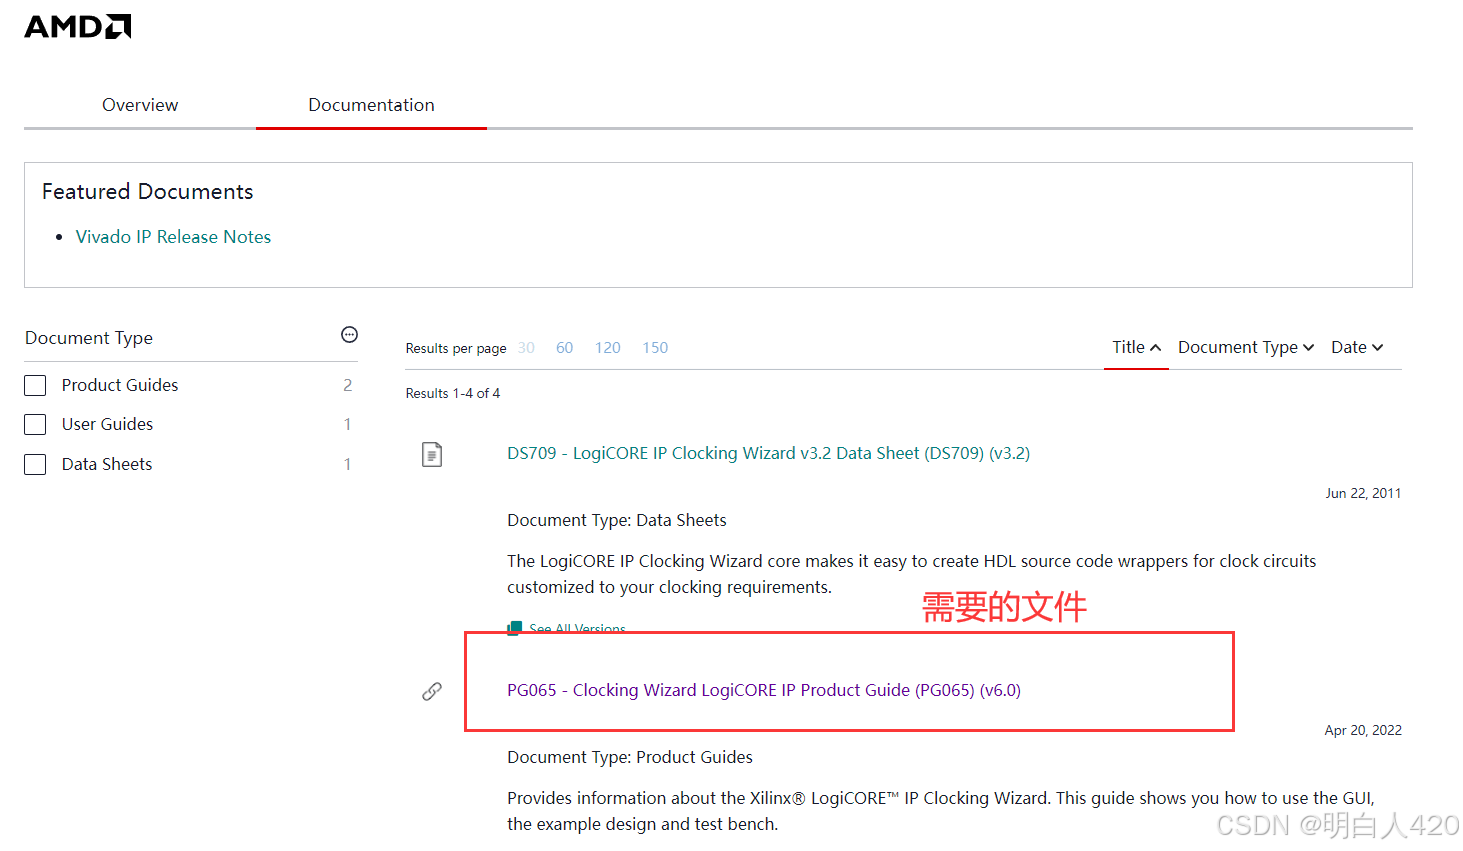Click the See All Versions stack icon
This screenshot has width=1463, height=851.
514,628
